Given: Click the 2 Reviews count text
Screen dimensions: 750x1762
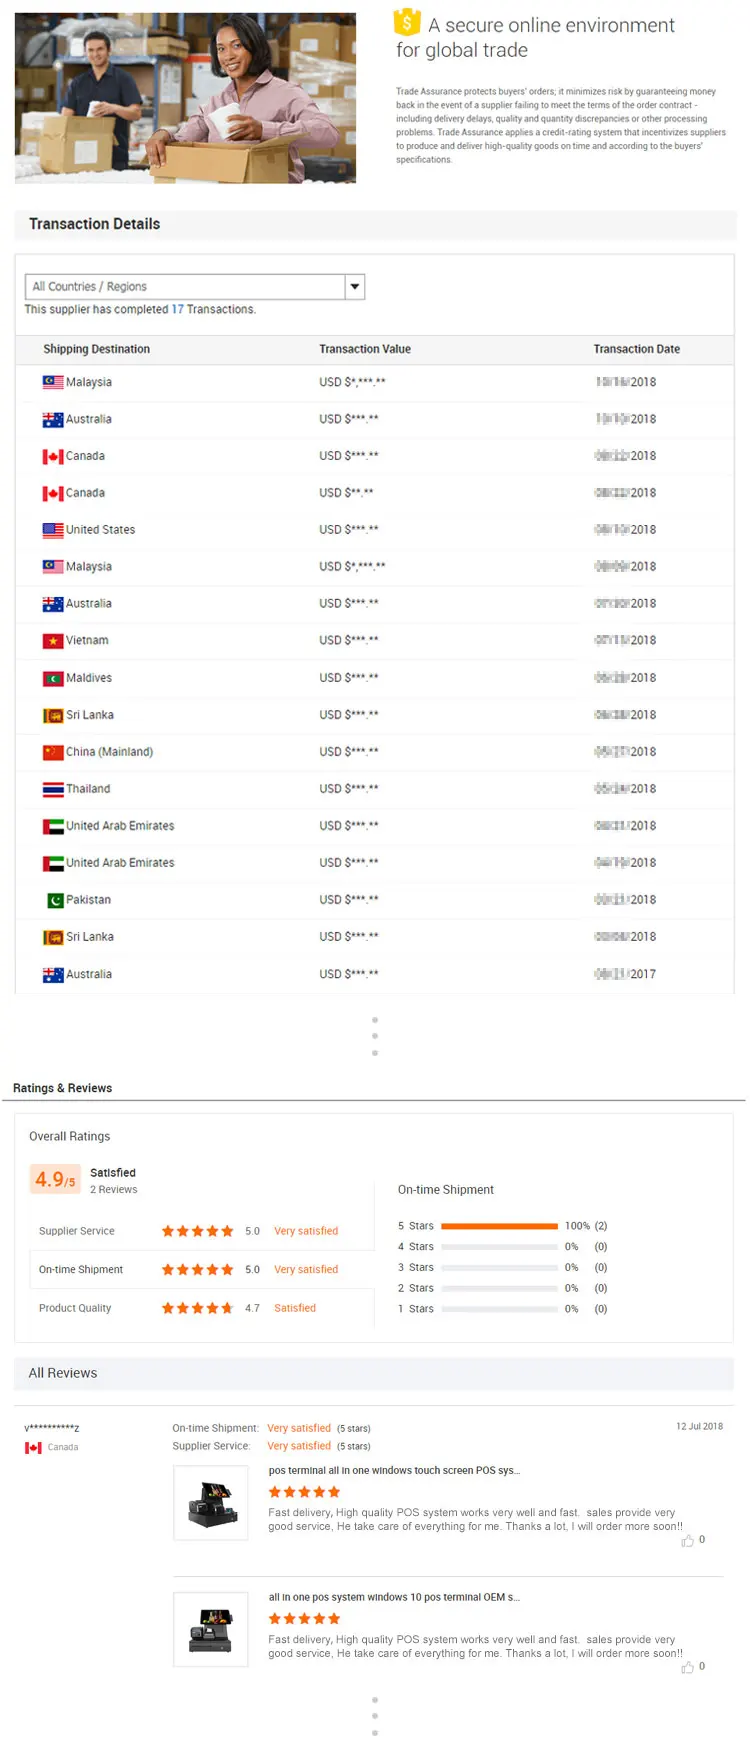Looking at the screenshot, I should (113, 1190).
